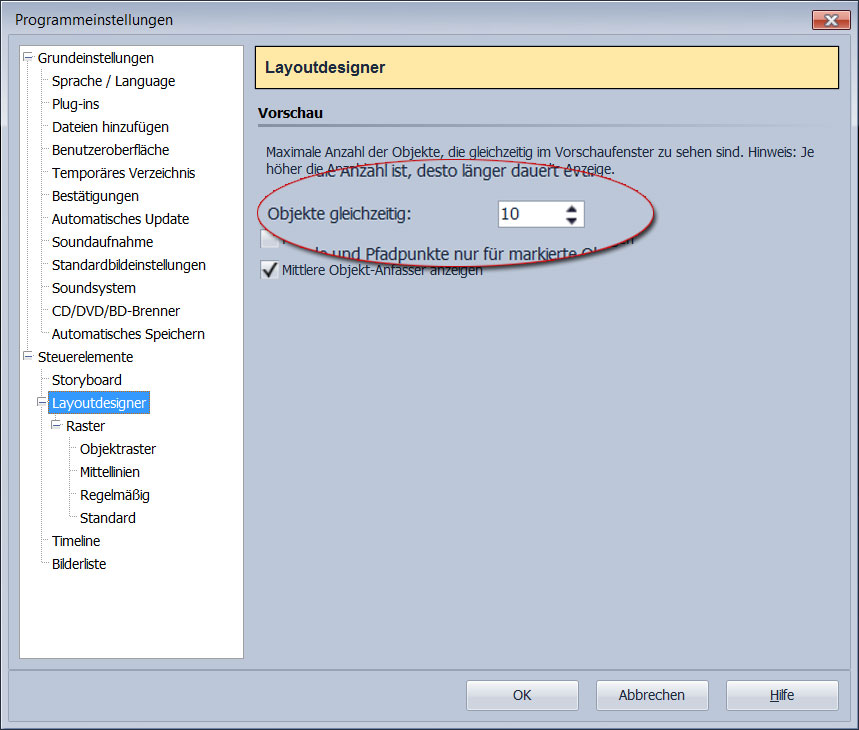Toggle Mittlere Objekt-Anfasser anzeigen checkbox
This screenshot has width=859, height=730.
[269, 270]
